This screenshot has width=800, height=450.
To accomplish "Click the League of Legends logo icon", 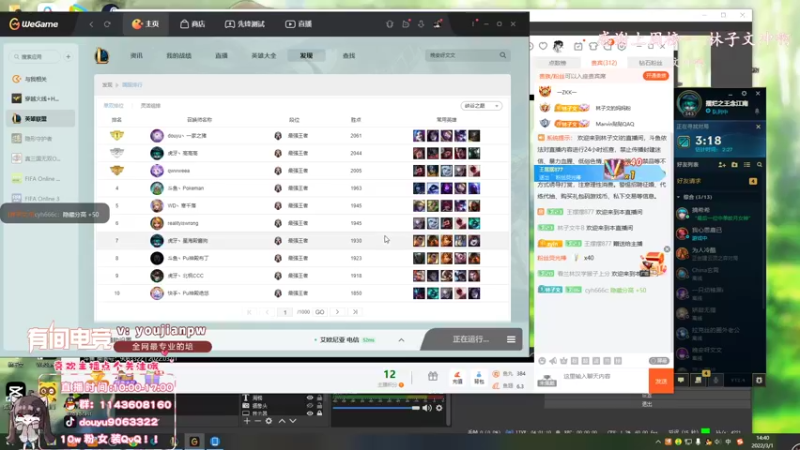I will click(x=102, y=56).
